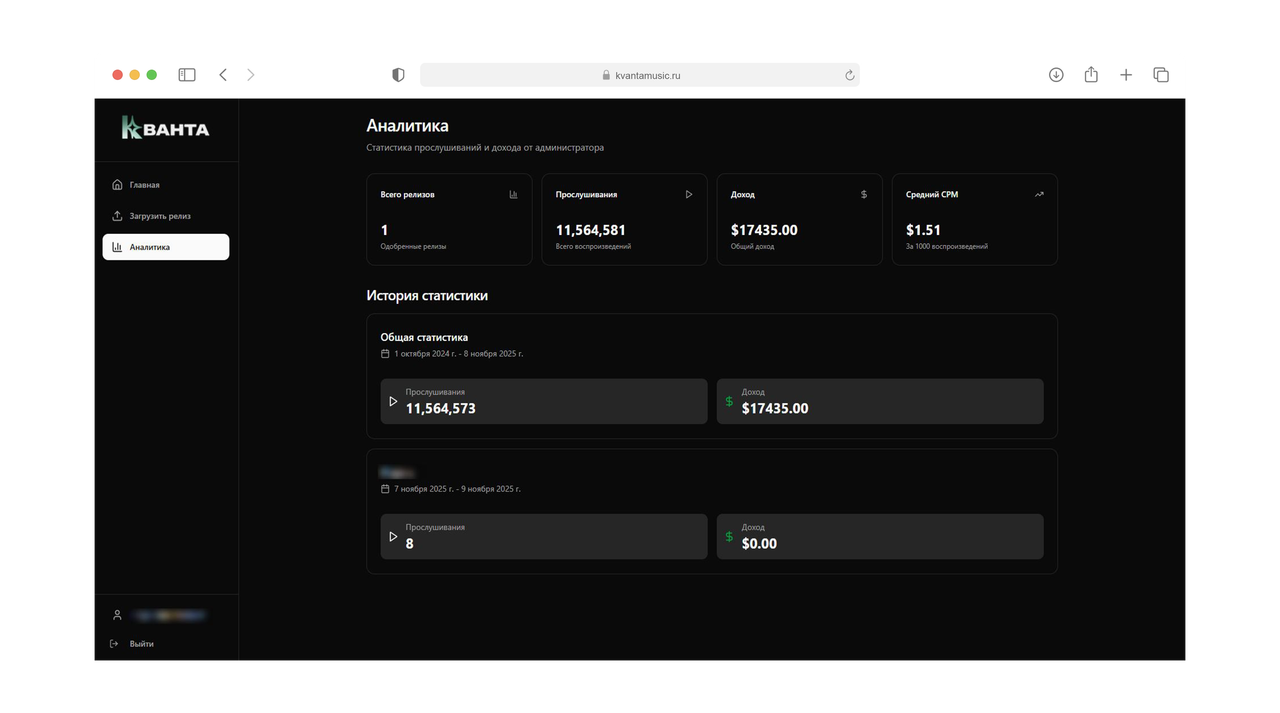Open the Загрузить релиз page
This screenshot has height=713, width=1280.
click(x=166, y=216)
